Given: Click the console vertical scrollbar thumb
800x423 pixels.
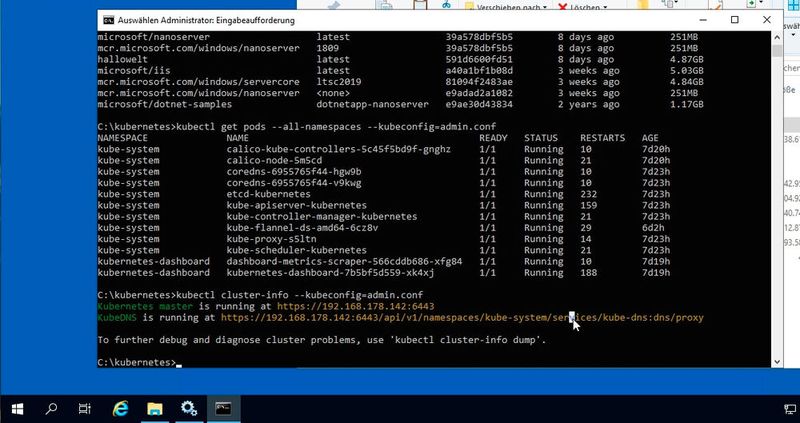Looking at the screenshot, I should coord(777,51).
